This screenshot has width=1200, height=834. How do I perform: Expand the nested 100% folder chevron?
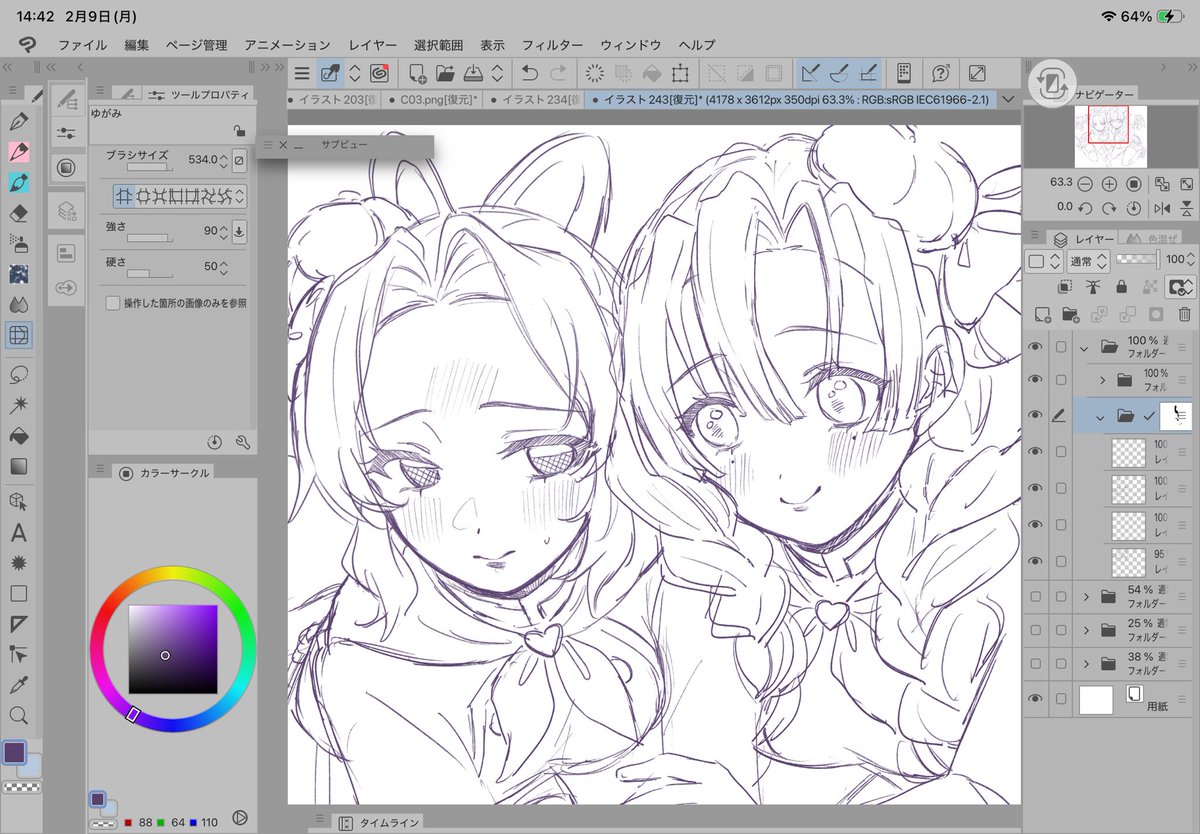point(1102,380)
